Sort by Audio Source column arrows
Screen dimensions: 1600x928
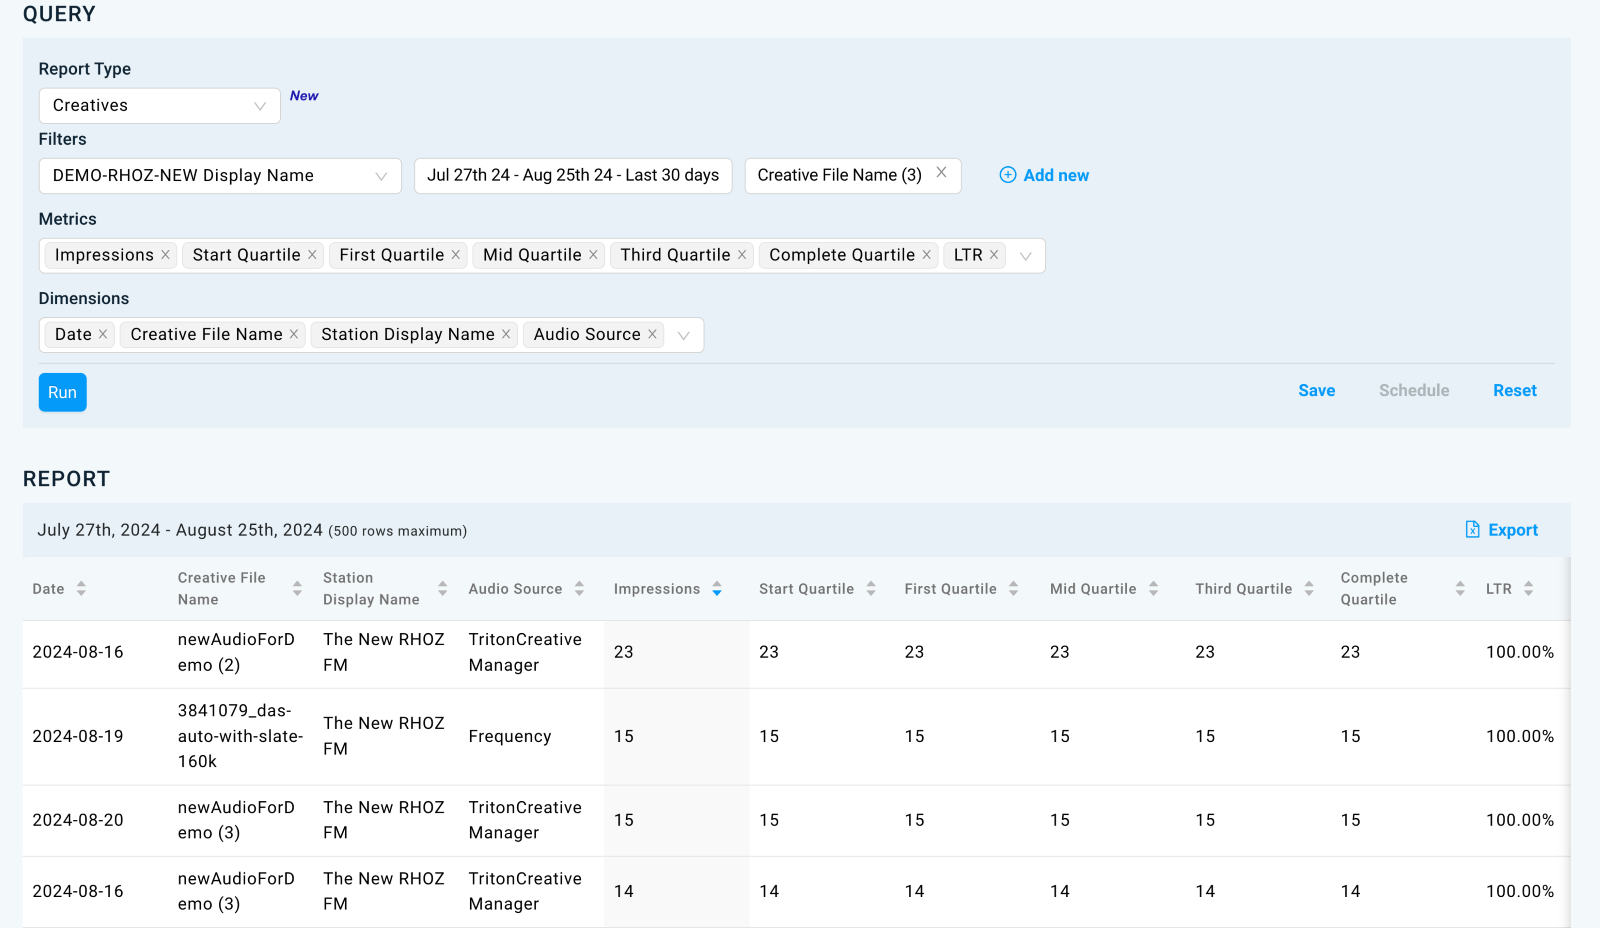tap(579, 589)
